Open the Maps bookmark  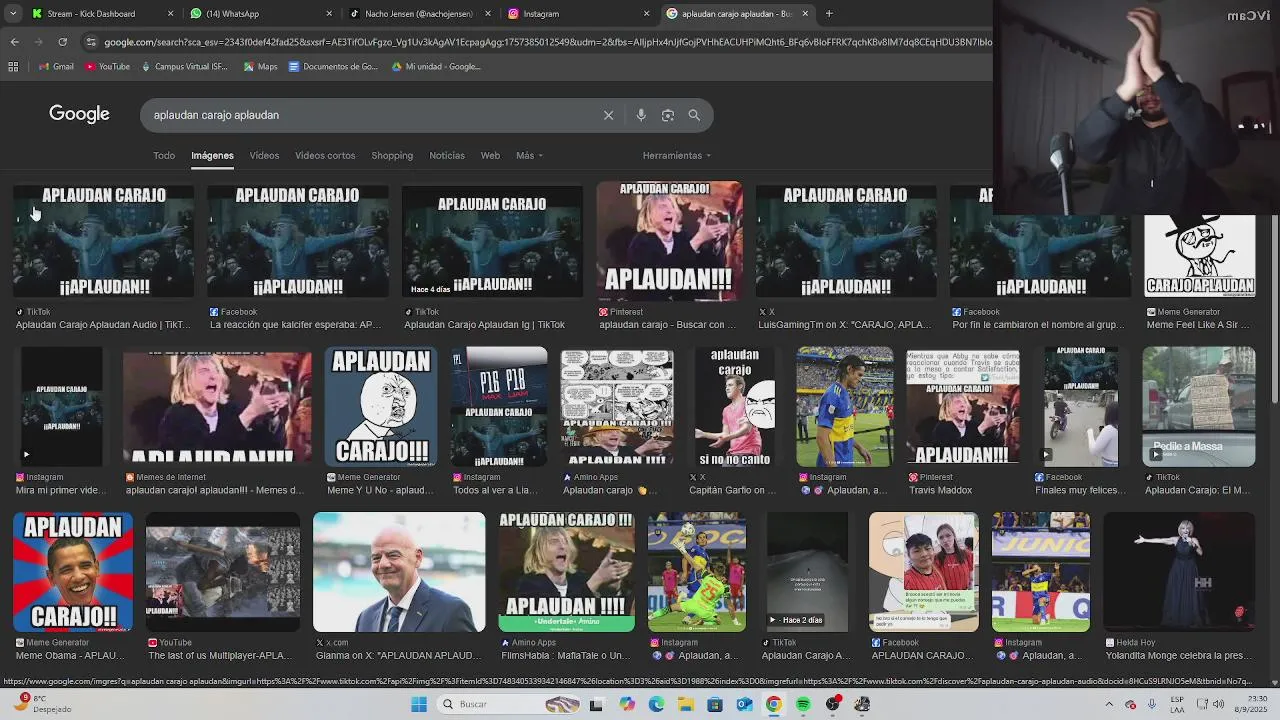coord(260,67)
